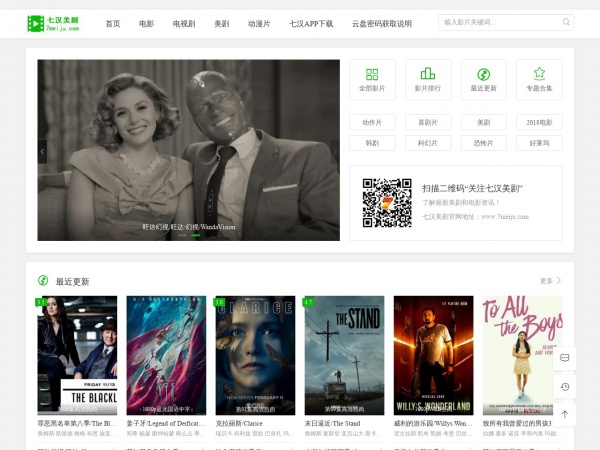The image size is (600, 450).
Task: Select the active green banner indicator dot
Action: click(x=196, y=235)
